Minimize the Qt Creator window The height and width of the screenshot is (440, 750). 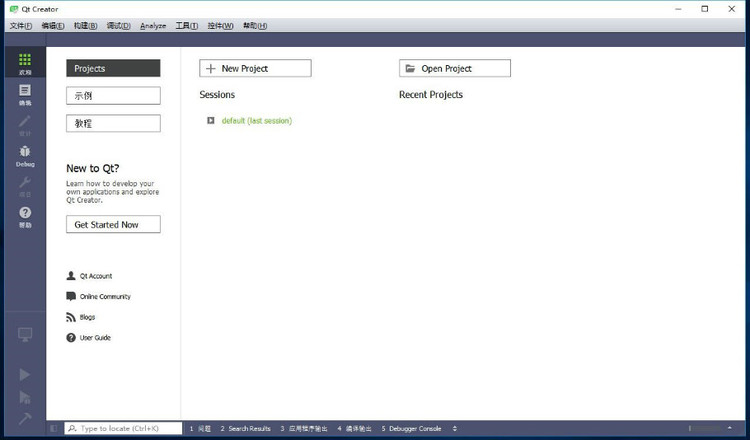coord(678,9)
